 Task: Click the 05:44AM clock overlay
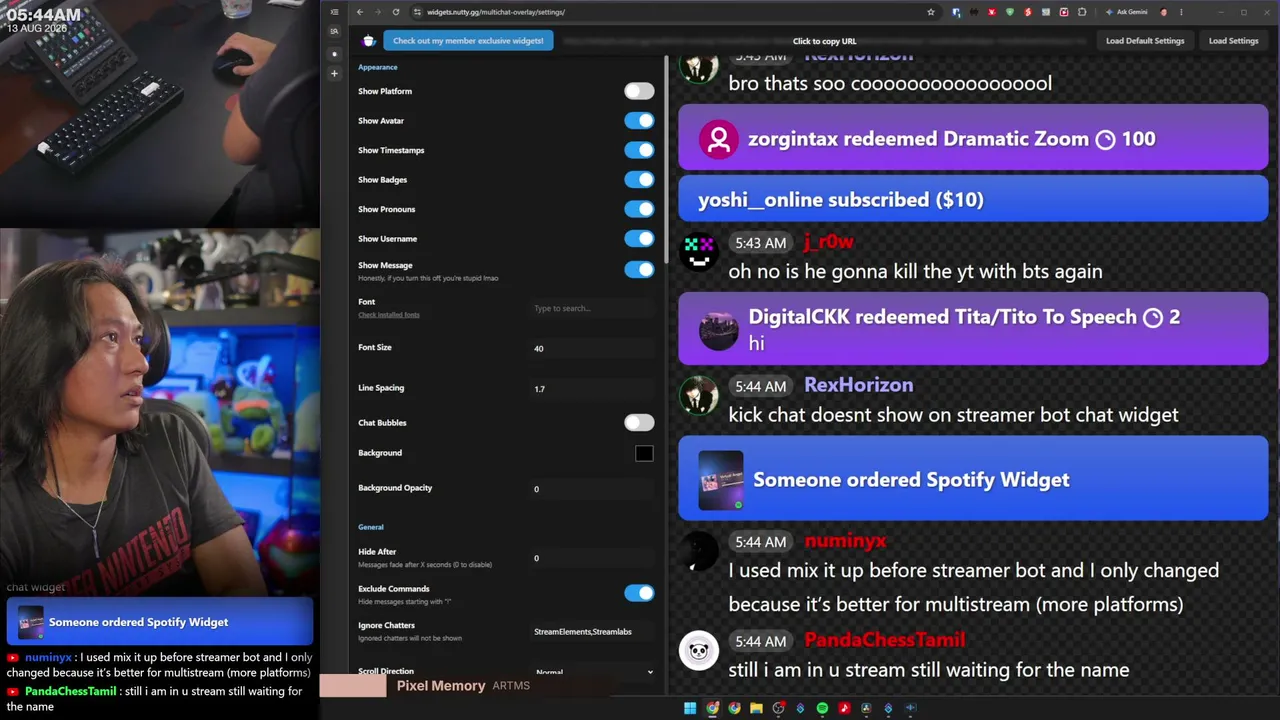(44, 15)
